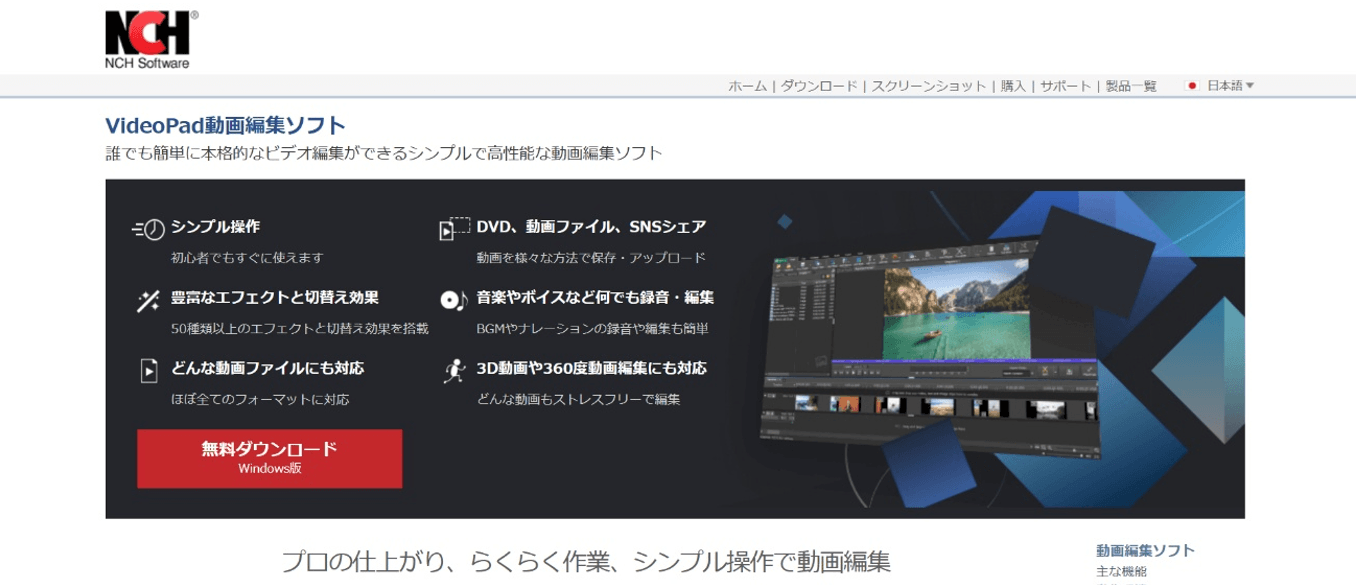The height and width of the screenshot is (585, 1356).
Task: Select the 50種類以上のエフェクト description text
Action: pos(299,329)
